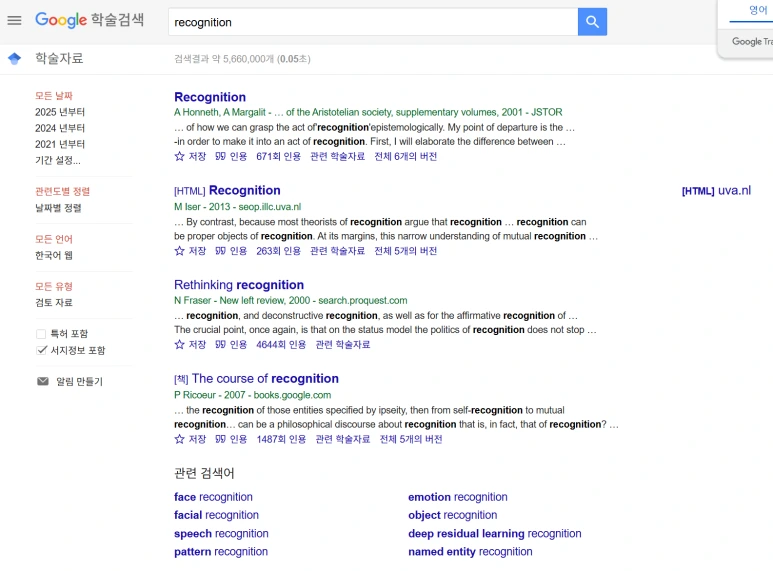Open 4644회 인용 citations link
The width and height of the screenshot is (773, 571).
click(281, 344)
